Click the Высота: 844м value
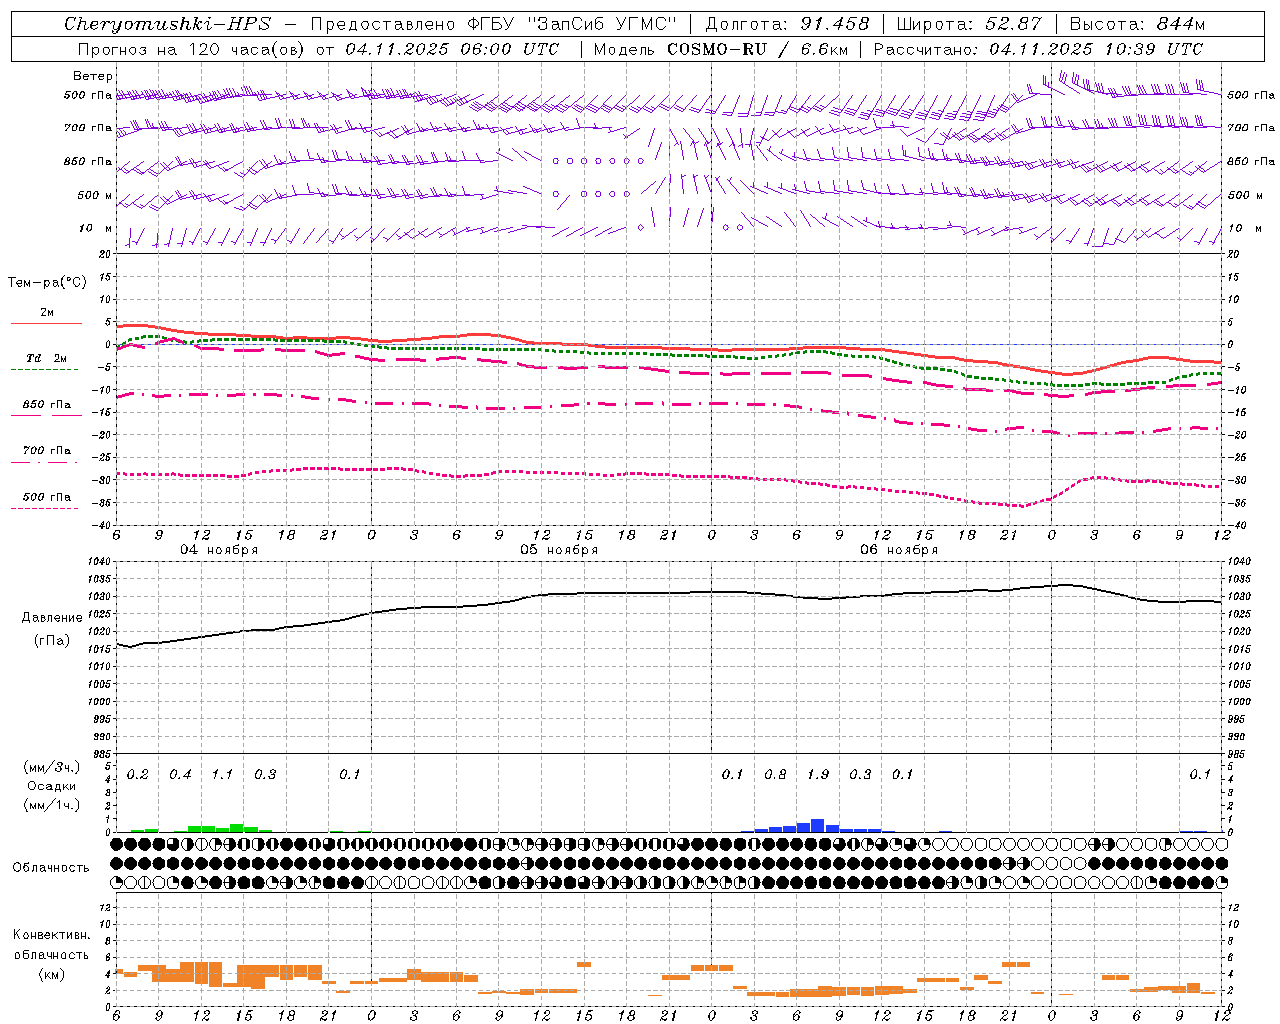Viewport: 1280px width, 1024px height. click(1137, 24)
